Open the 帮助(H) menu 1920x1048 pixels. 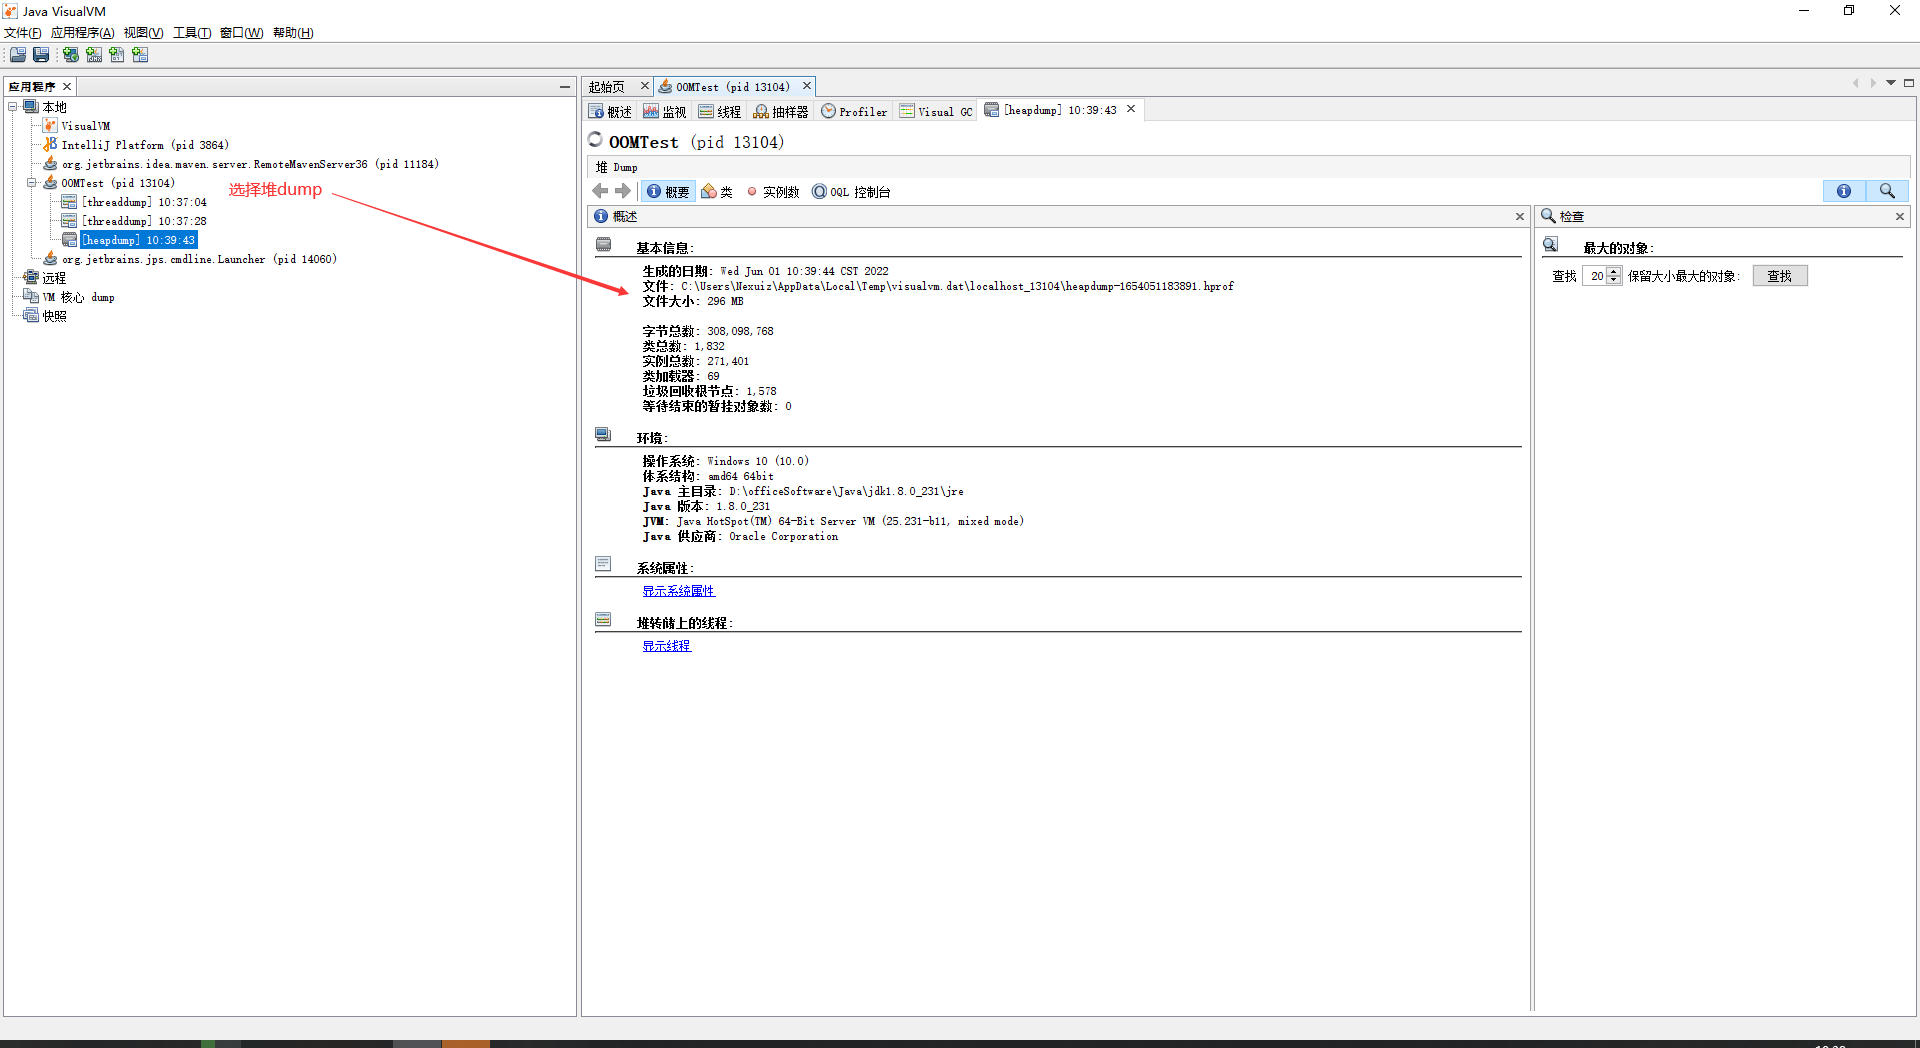(293, 33)
